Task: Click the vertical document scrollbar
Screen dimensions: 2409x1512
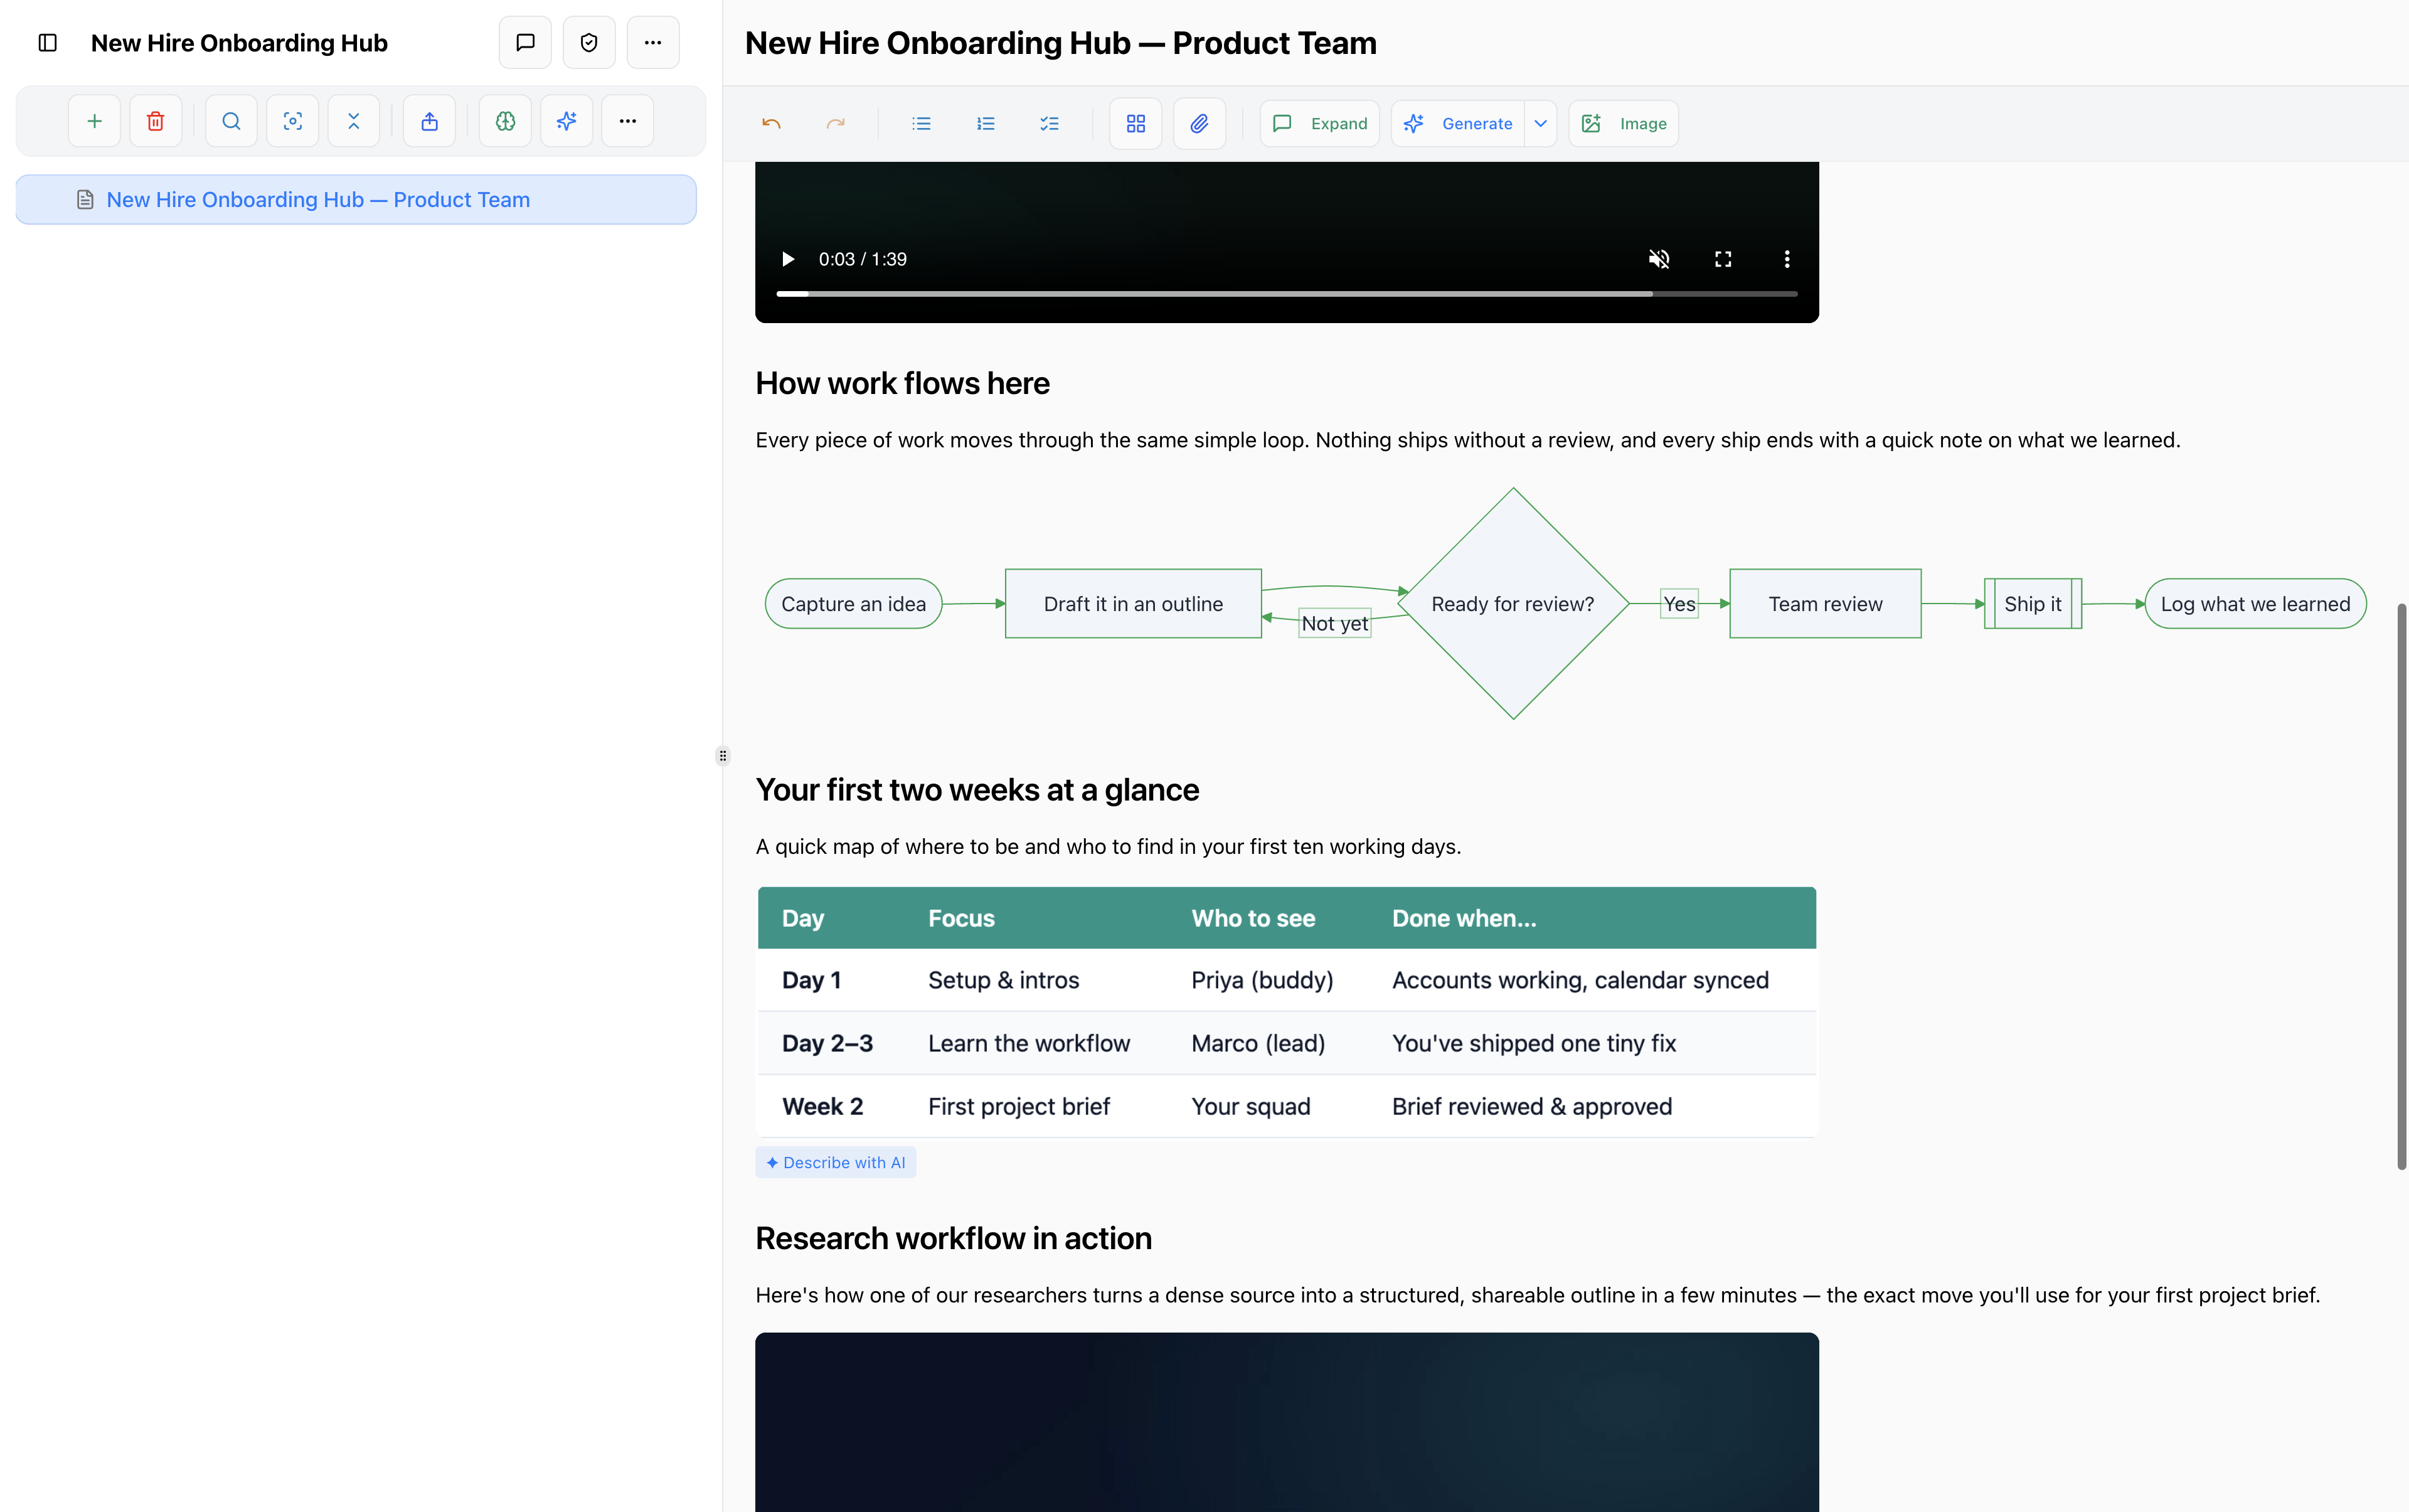Action: point(2401,886)
